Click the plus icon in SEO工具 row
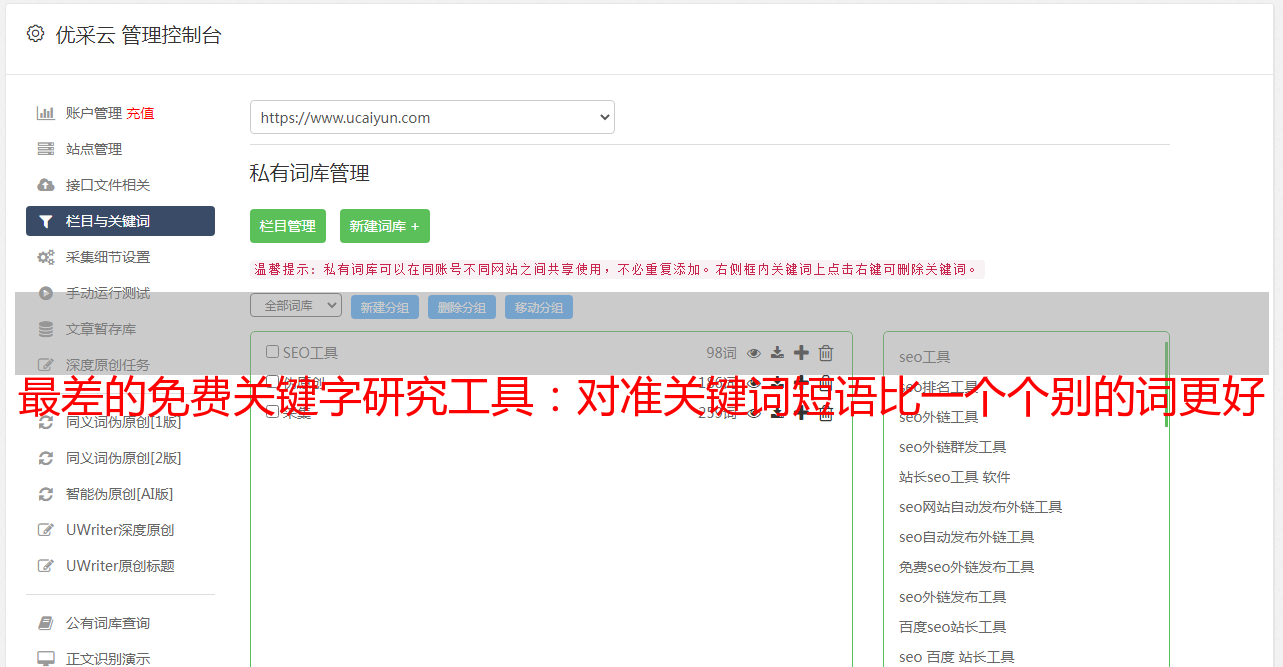Image resolution: width=1283 pixels, height=667 pixels. 801,353
